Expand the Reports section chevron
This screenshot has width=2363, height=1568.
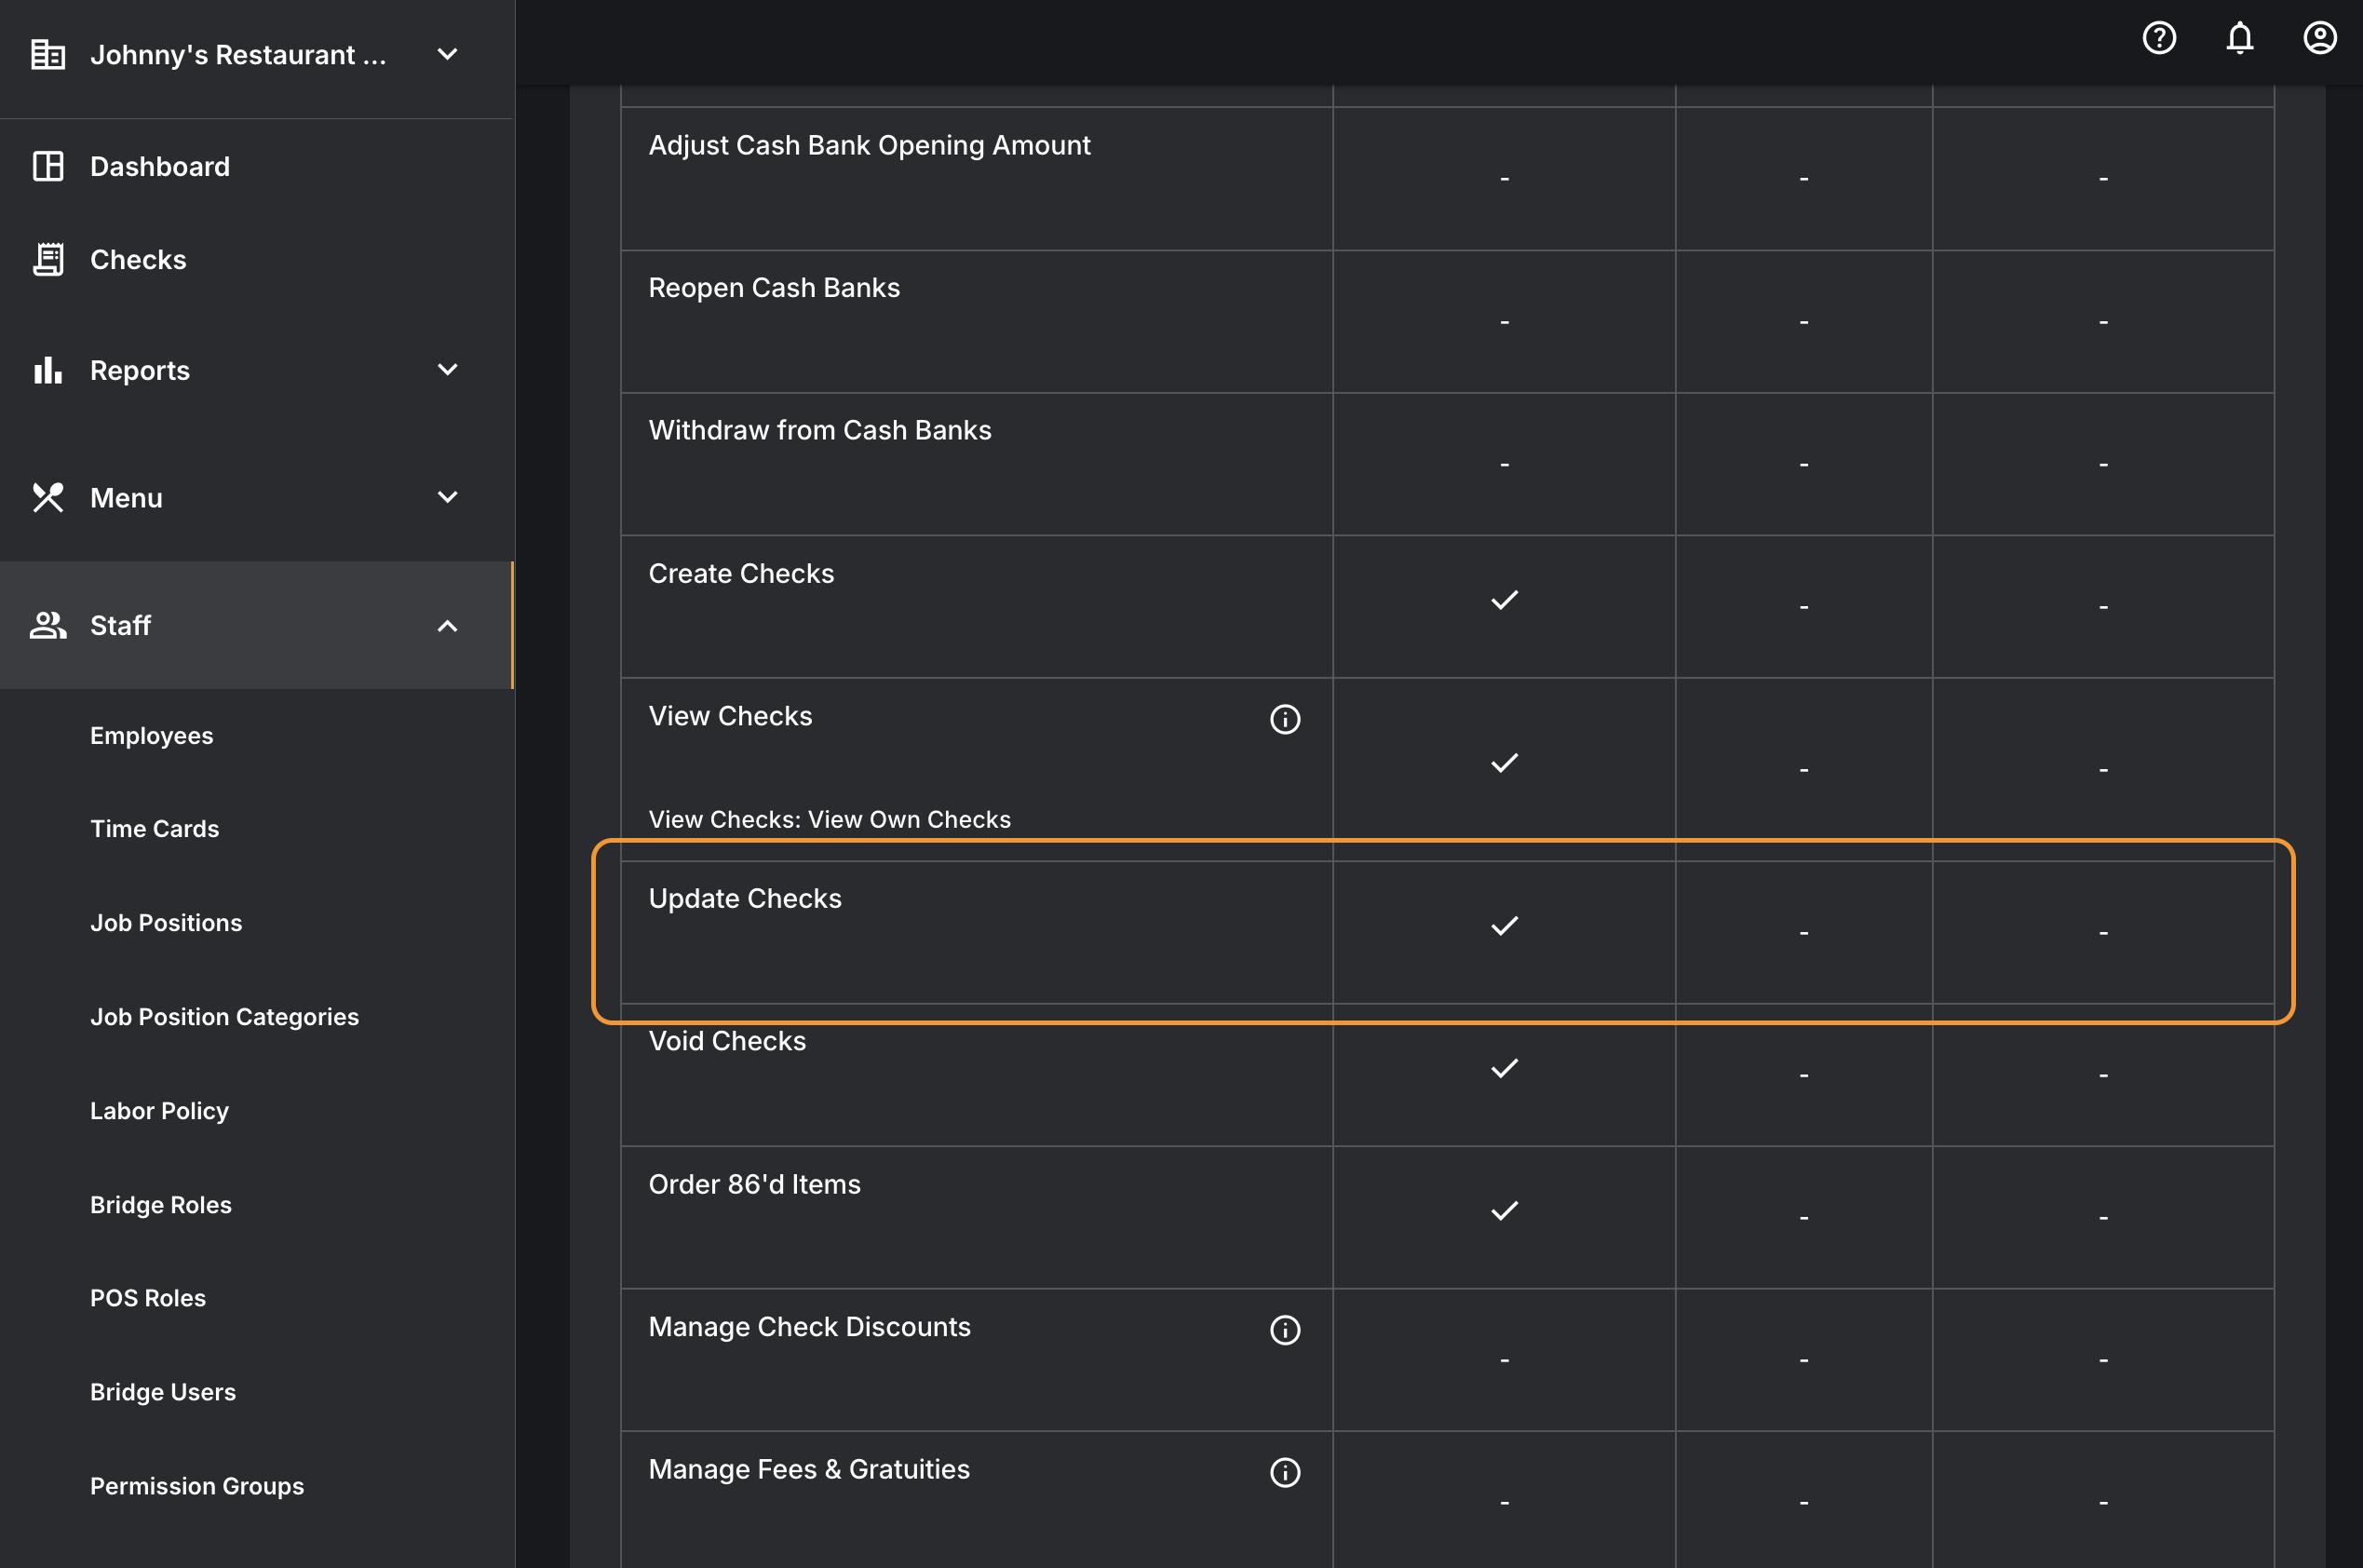point(447,370)
